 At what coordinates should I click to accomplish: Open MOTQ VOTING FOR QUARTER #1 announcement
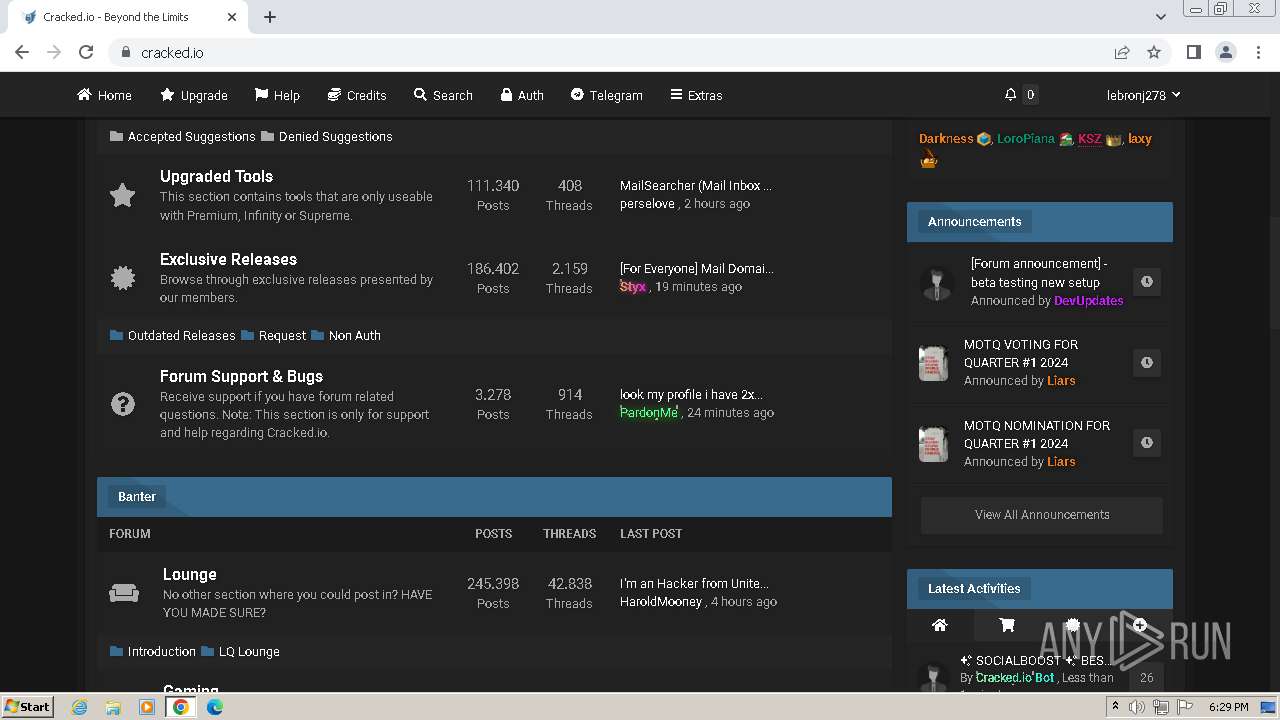(1020, 353)
